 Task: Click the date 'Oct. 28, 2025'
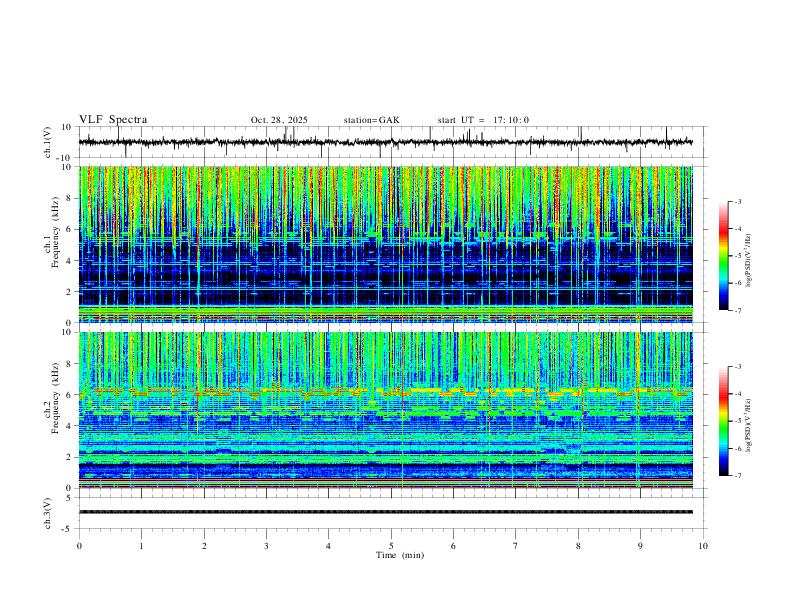tap(279, 120)
